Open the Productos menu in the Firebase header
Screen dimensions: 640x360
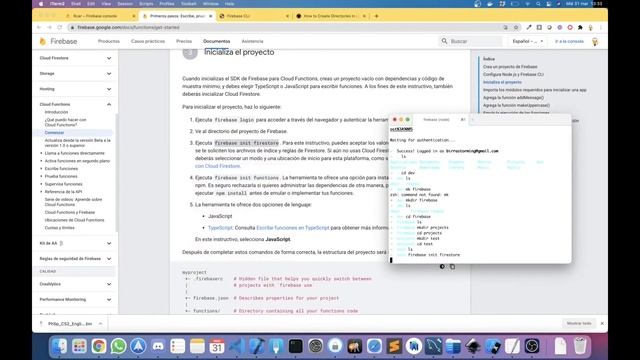coord(109,41)
